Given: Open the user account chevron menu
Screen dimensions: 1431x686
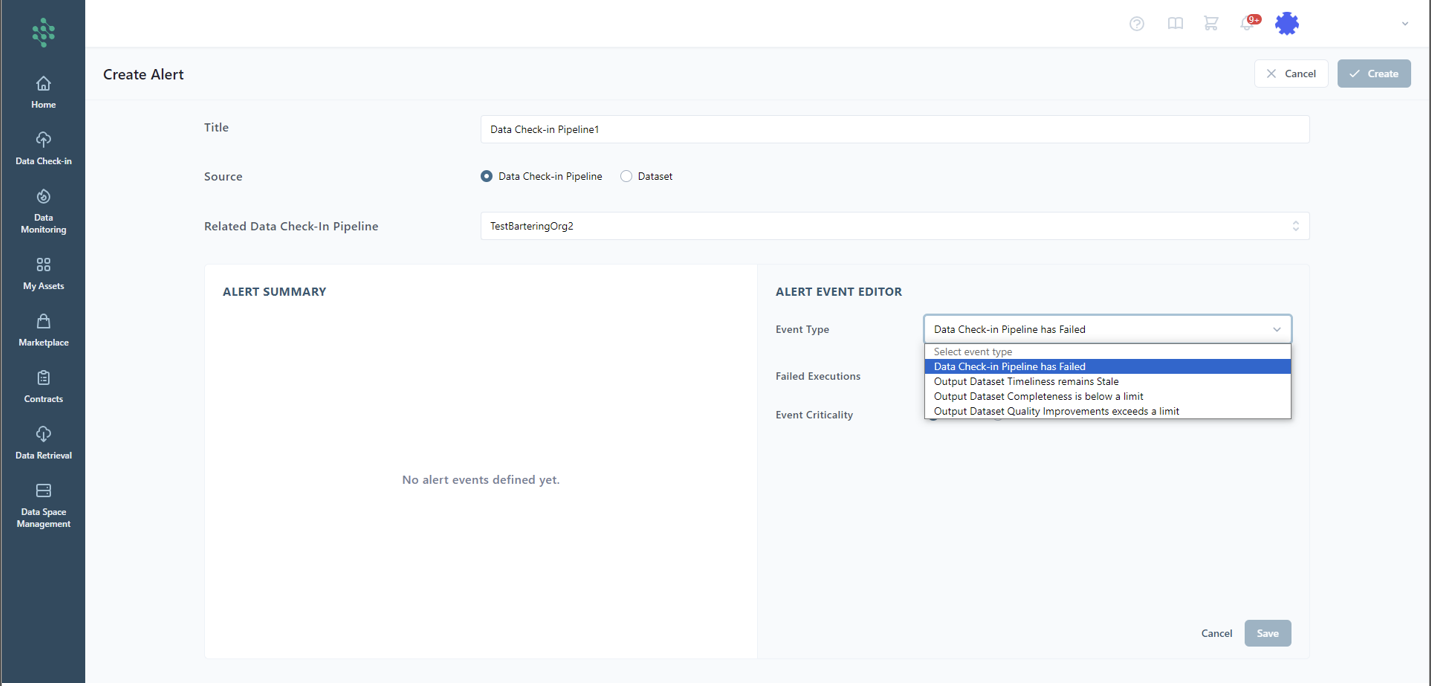Looking at the screenshot, I should 1404,24.
